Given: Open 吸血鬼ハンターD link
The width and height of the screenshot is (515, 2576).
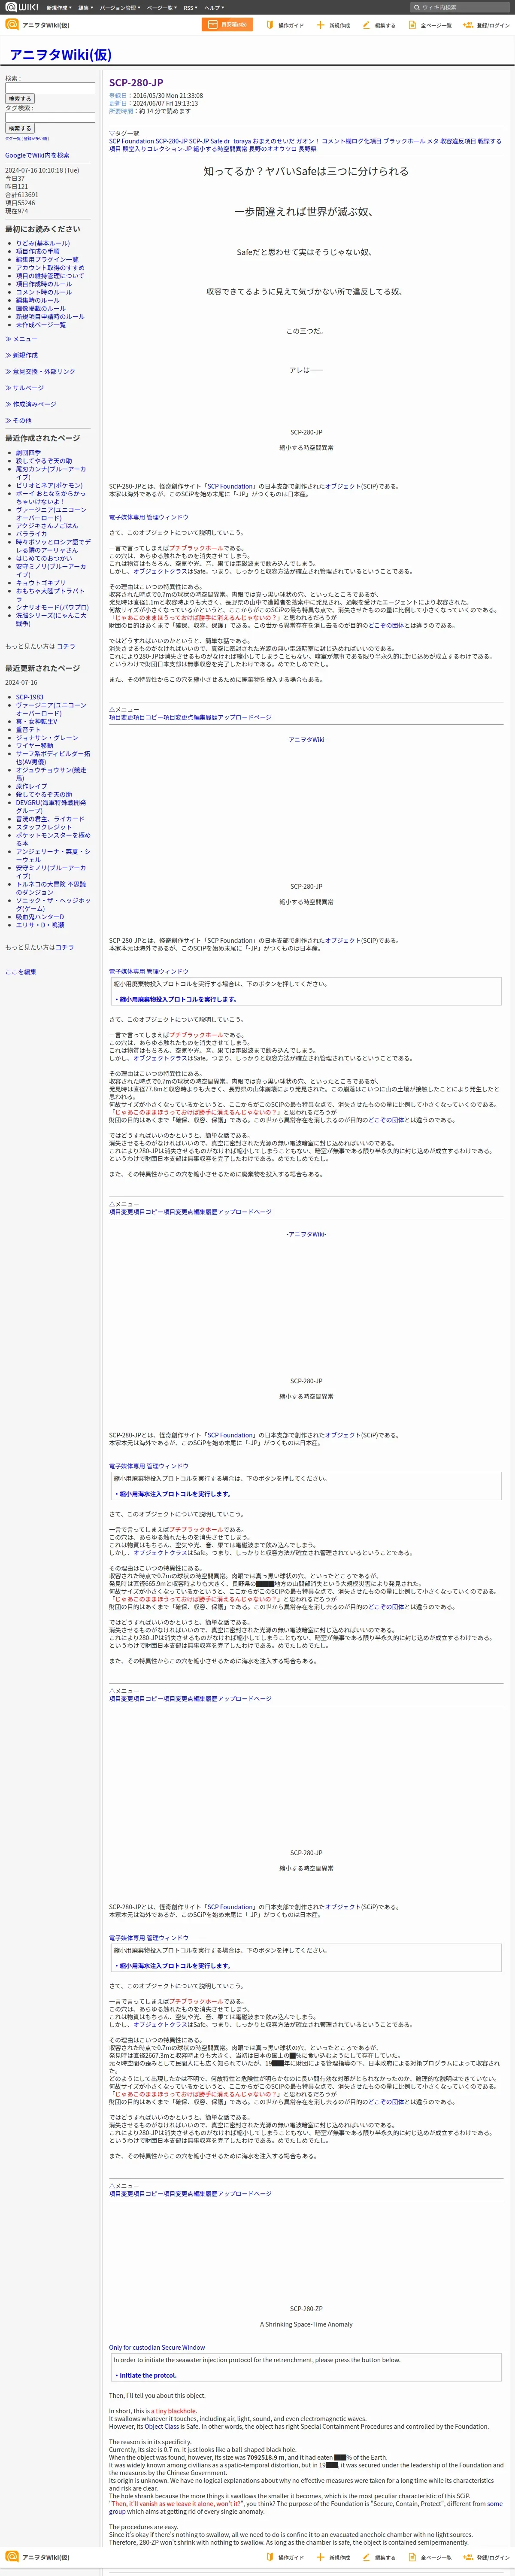Looking at the screenshot, I should coord(40,917).
